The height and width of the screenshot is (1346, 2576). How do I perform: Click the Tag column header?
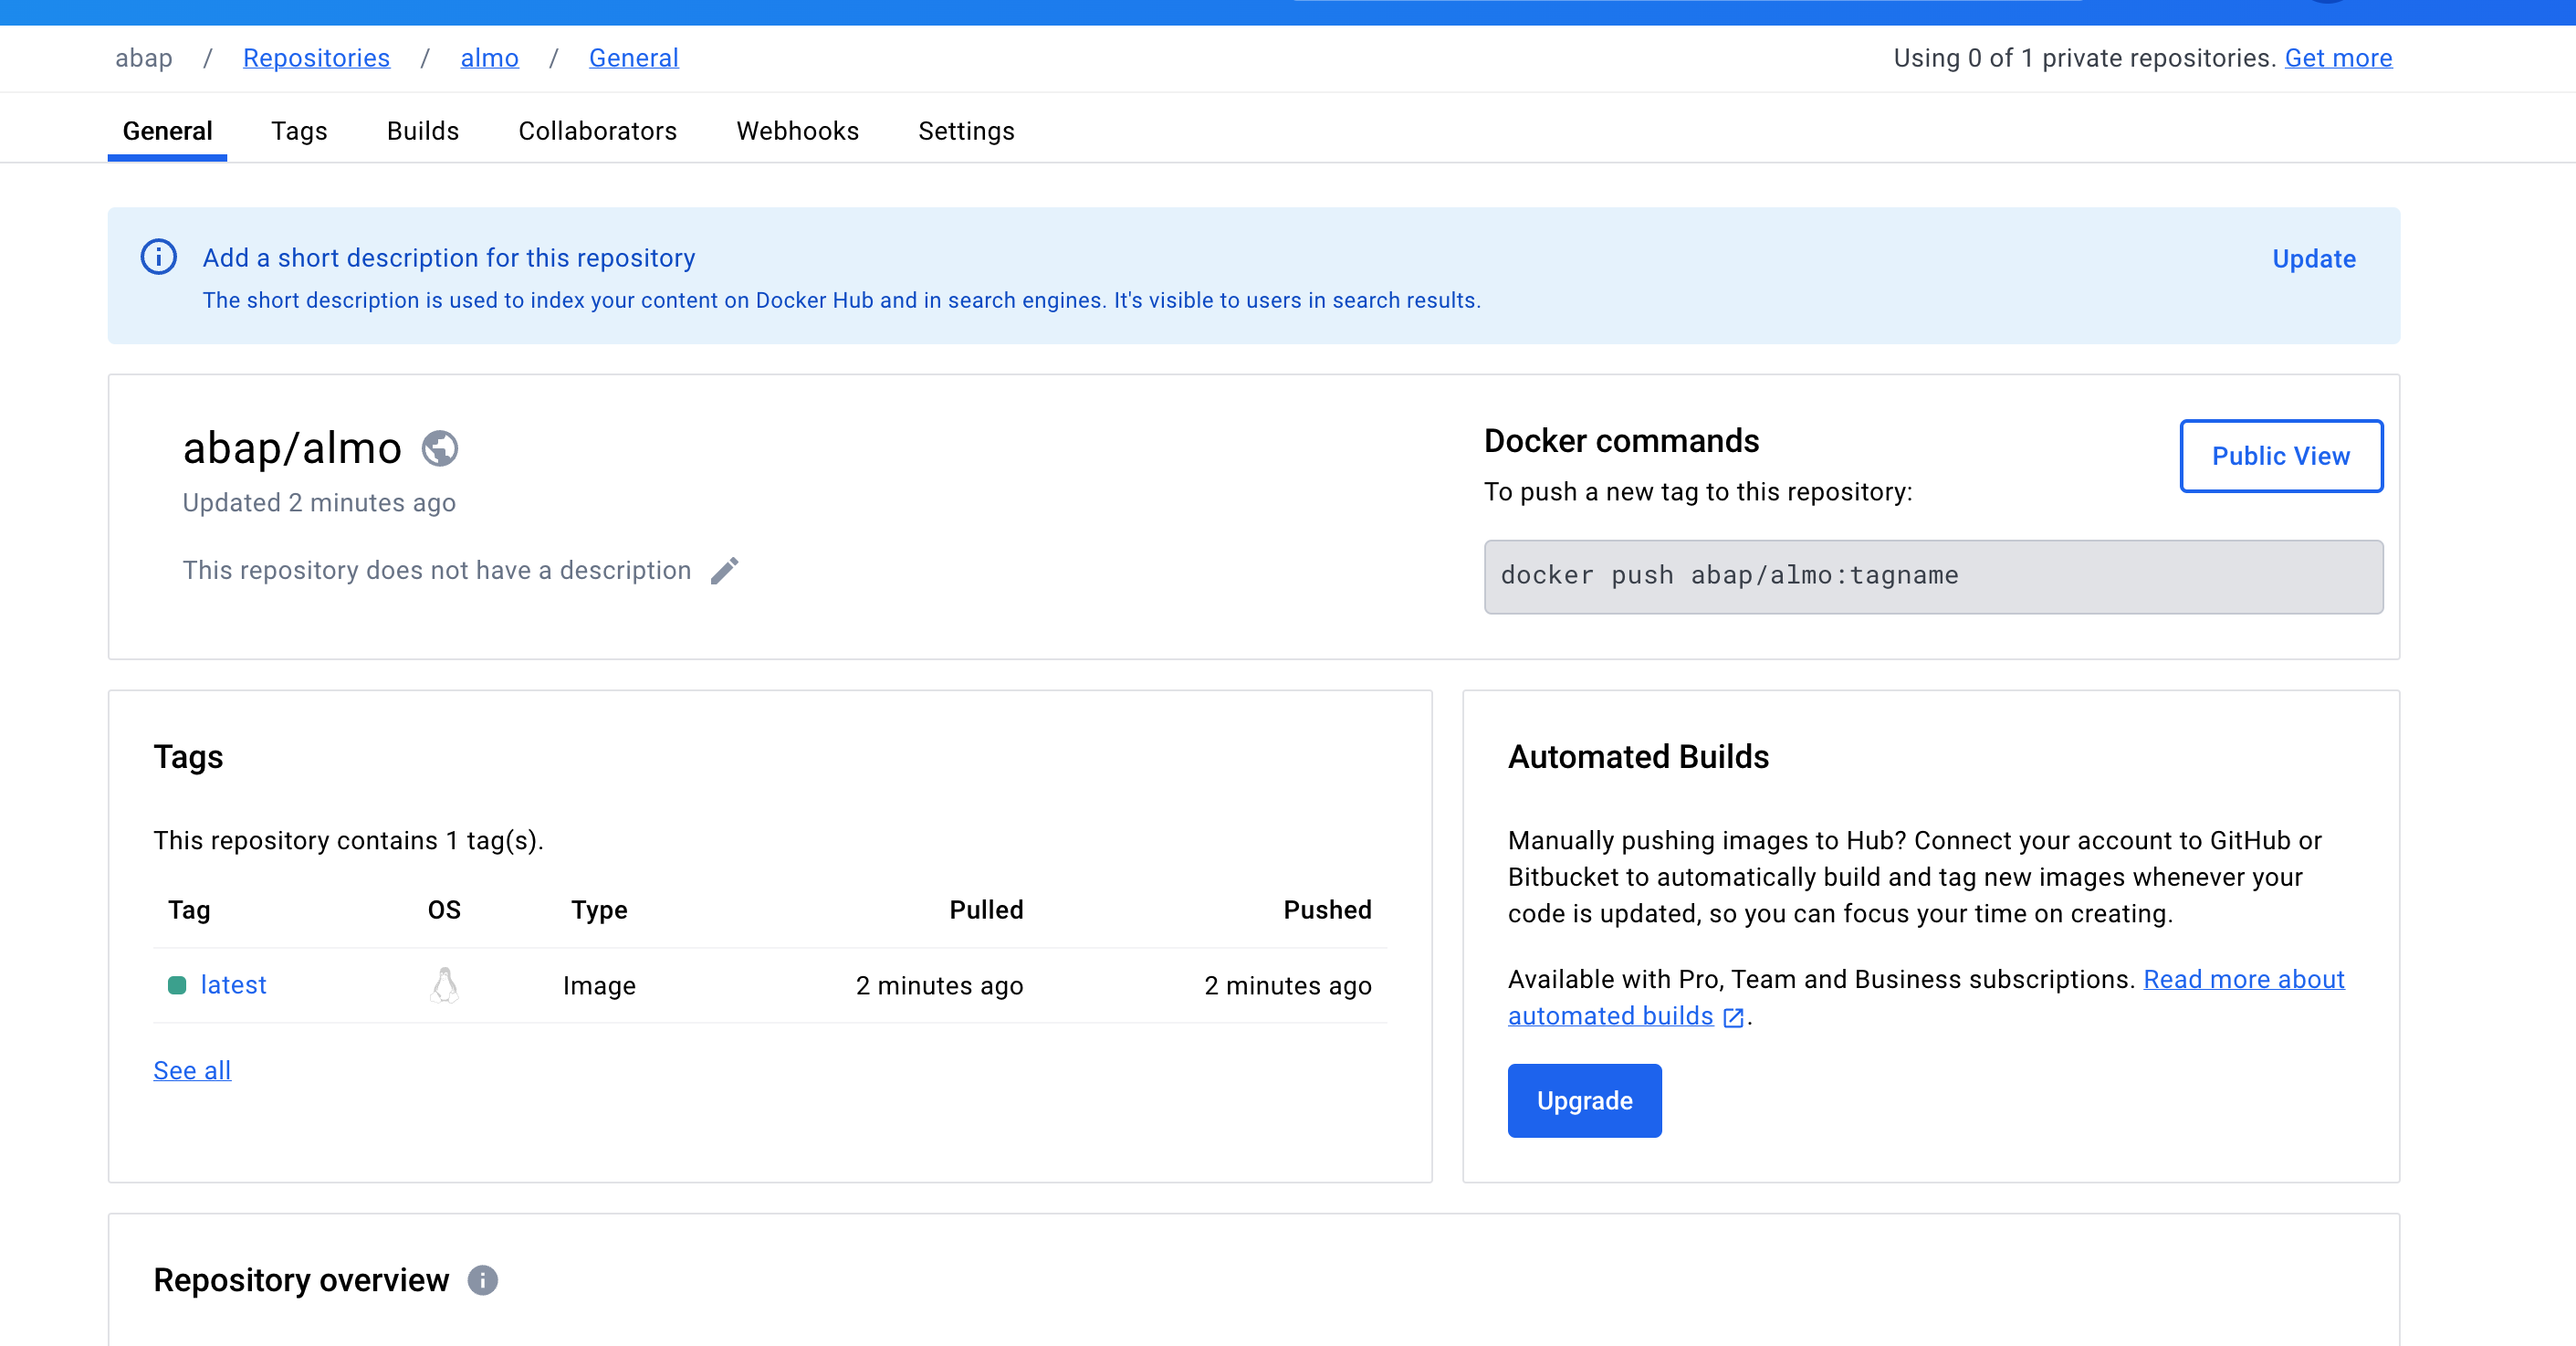click(x=189, y=910)
